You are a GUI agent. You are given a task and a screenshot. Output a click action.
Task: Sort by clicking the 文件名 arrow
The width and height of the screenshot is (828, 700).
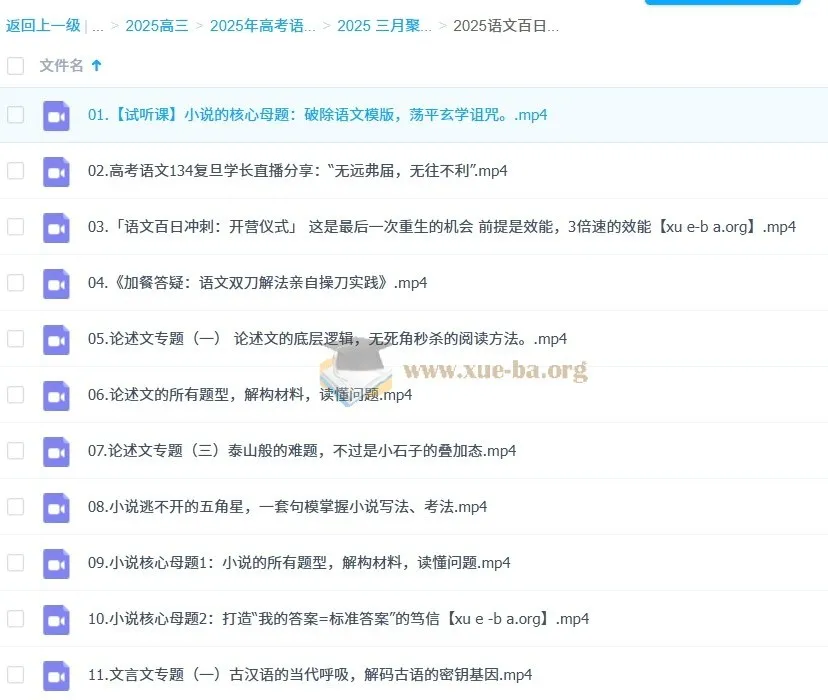(97, 66)
